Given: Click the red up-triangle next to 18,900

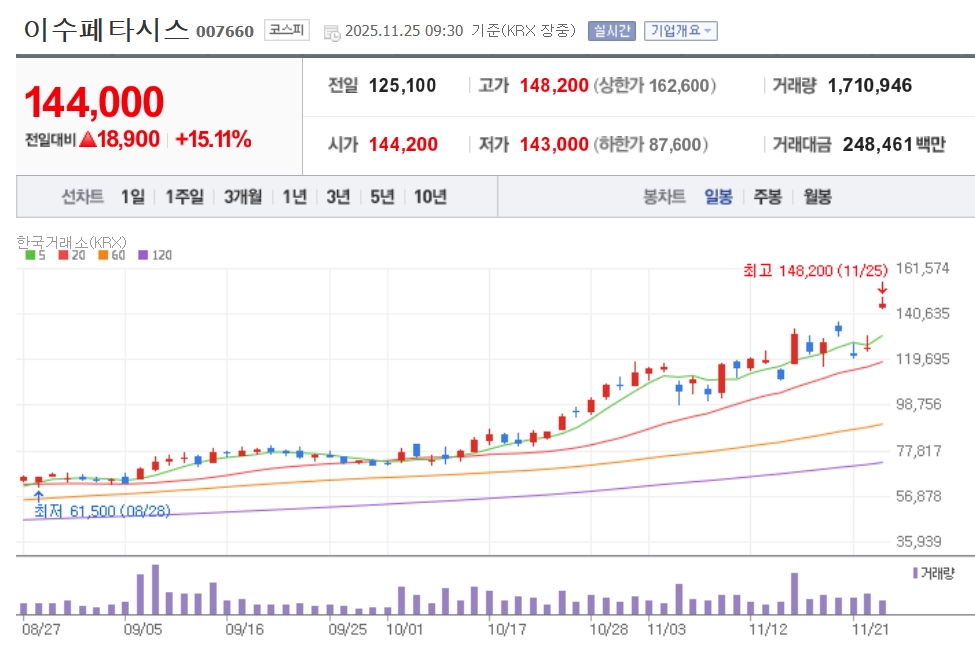Looking at the screenshot, I should click(88, 140).
